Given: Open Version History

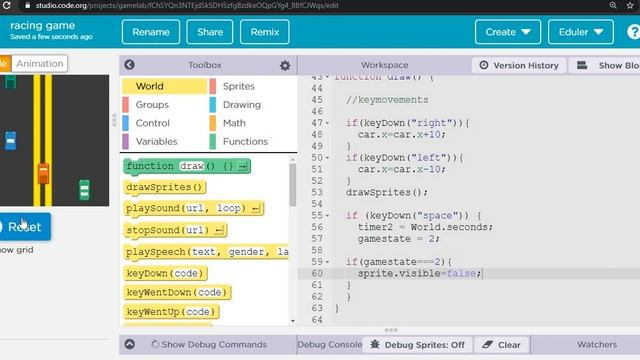Looking at the screenshot, I should click(x=519, y=65).
